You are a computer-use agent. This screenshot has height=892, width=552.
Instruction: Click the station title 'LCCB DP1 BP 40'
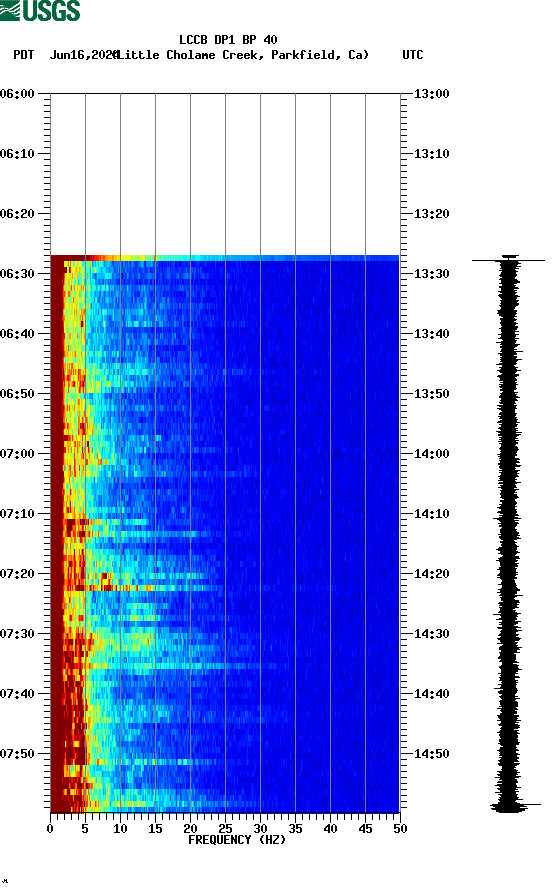(228, 40)
